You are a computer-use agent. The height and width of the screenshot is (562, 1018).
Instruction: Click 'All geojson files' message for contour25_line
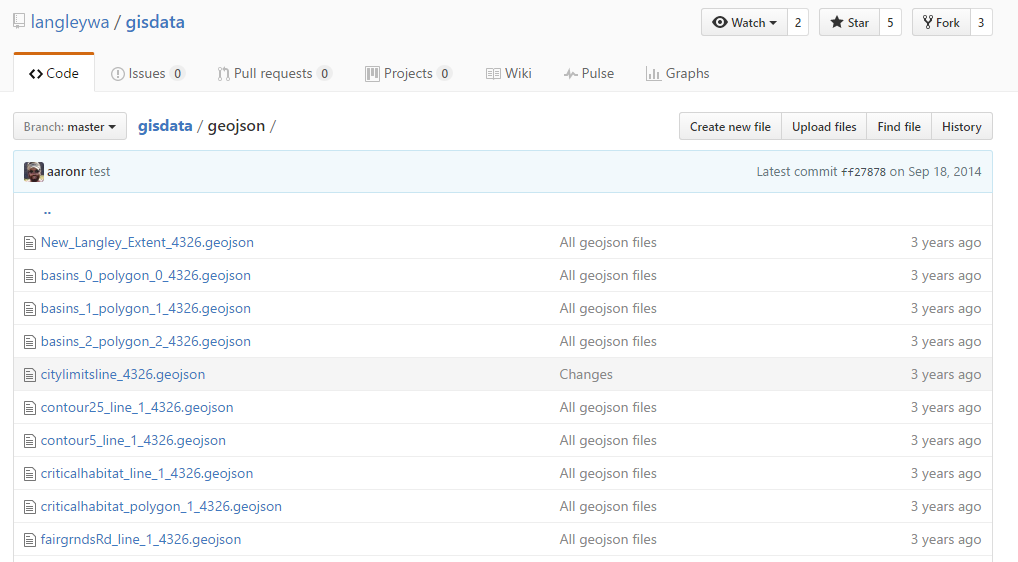click(608, 408)
